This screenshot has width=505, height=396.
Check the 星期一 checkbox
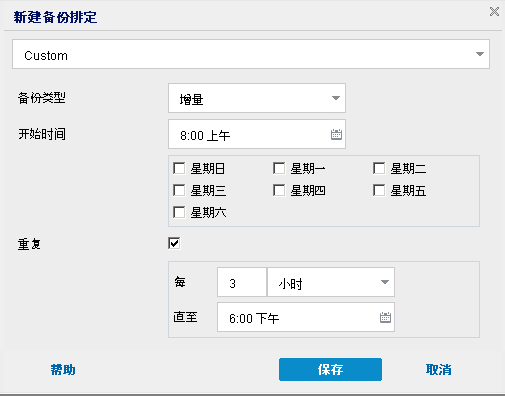tap(279, 168)
